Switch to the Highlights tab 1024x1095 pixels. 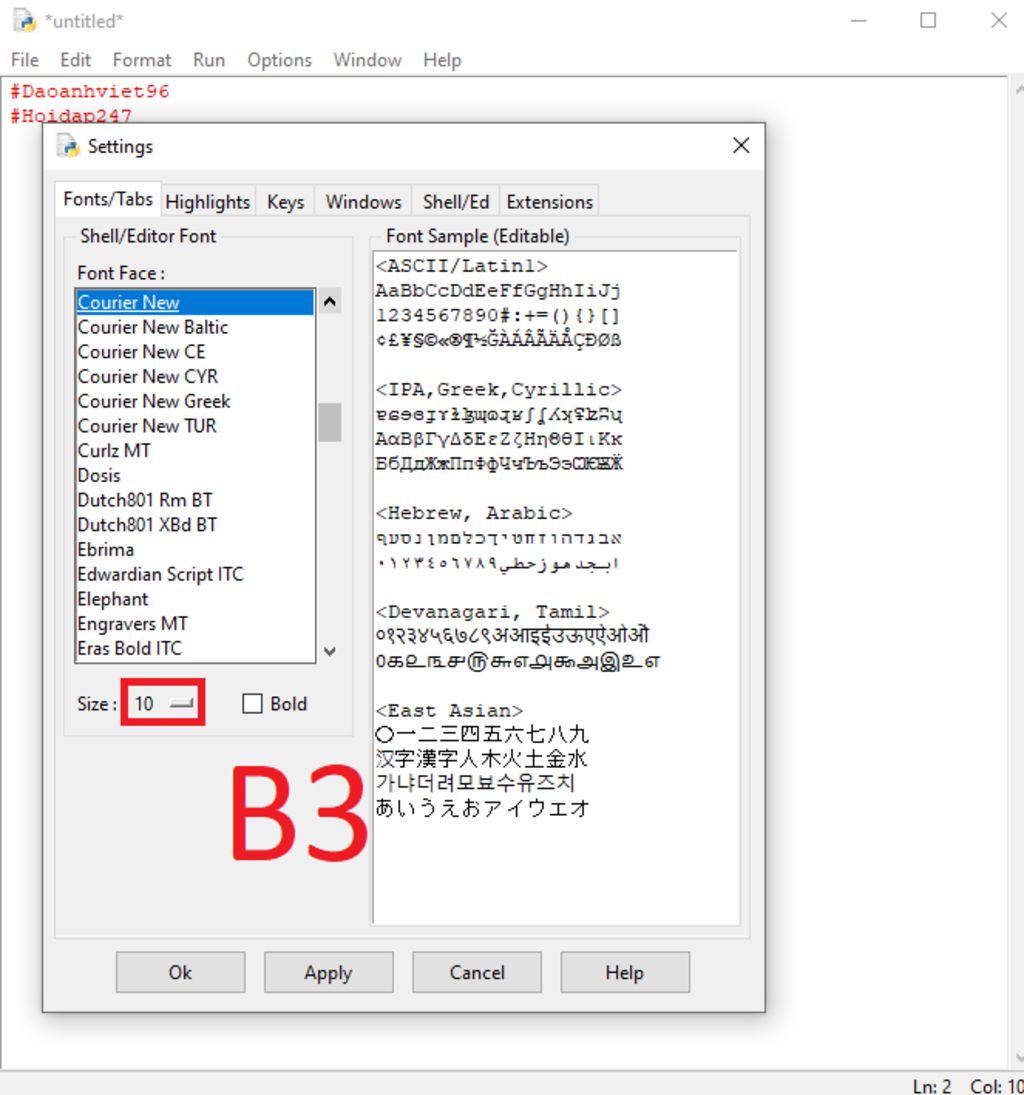pyautogui.click(x=207, y=202)
